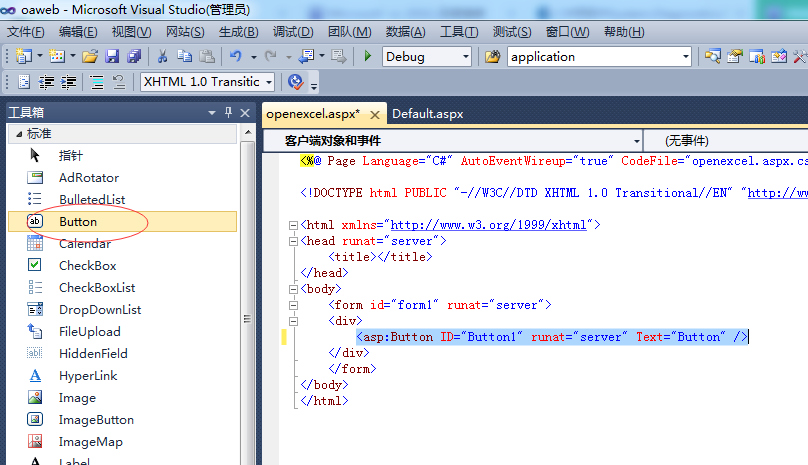Image resolution: width=808 pixels, height=465 pixels.
Task: Close the Toolbox panel
Action: pyautogui.click(x=245, y=112)
